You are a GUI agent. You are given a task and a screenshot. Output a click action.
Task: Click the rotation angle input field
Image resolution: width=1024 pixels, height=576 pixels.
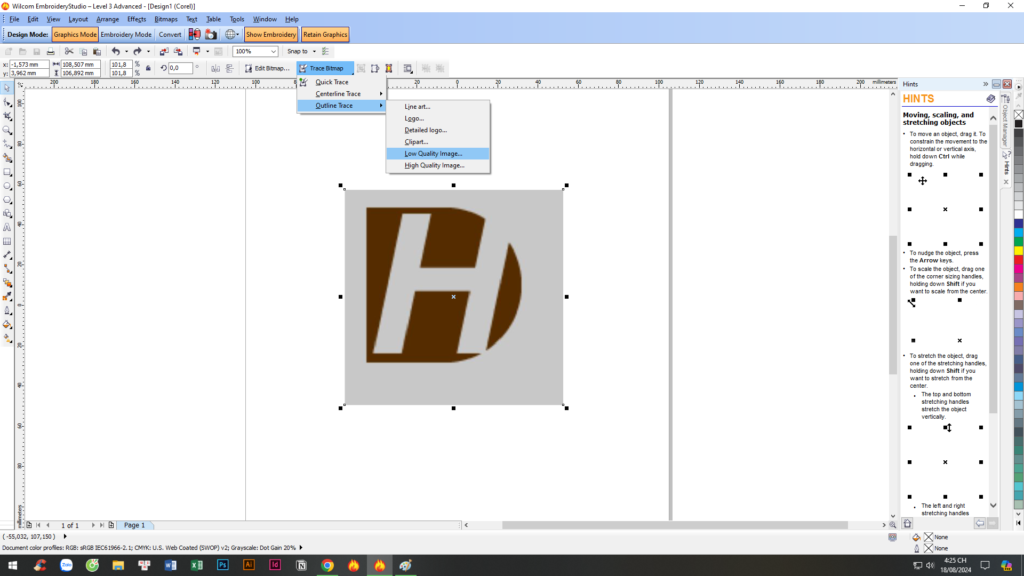[x=180, y=68]
